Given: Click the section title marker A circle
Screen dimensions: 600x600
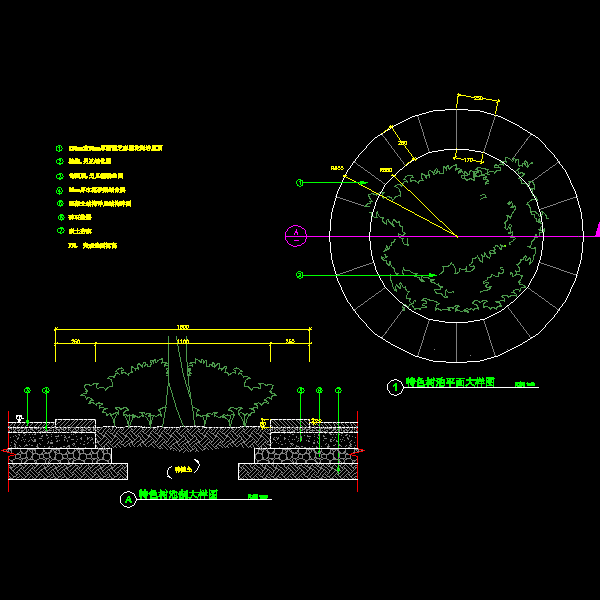Looking at the screenshot, I should [128, 500].
